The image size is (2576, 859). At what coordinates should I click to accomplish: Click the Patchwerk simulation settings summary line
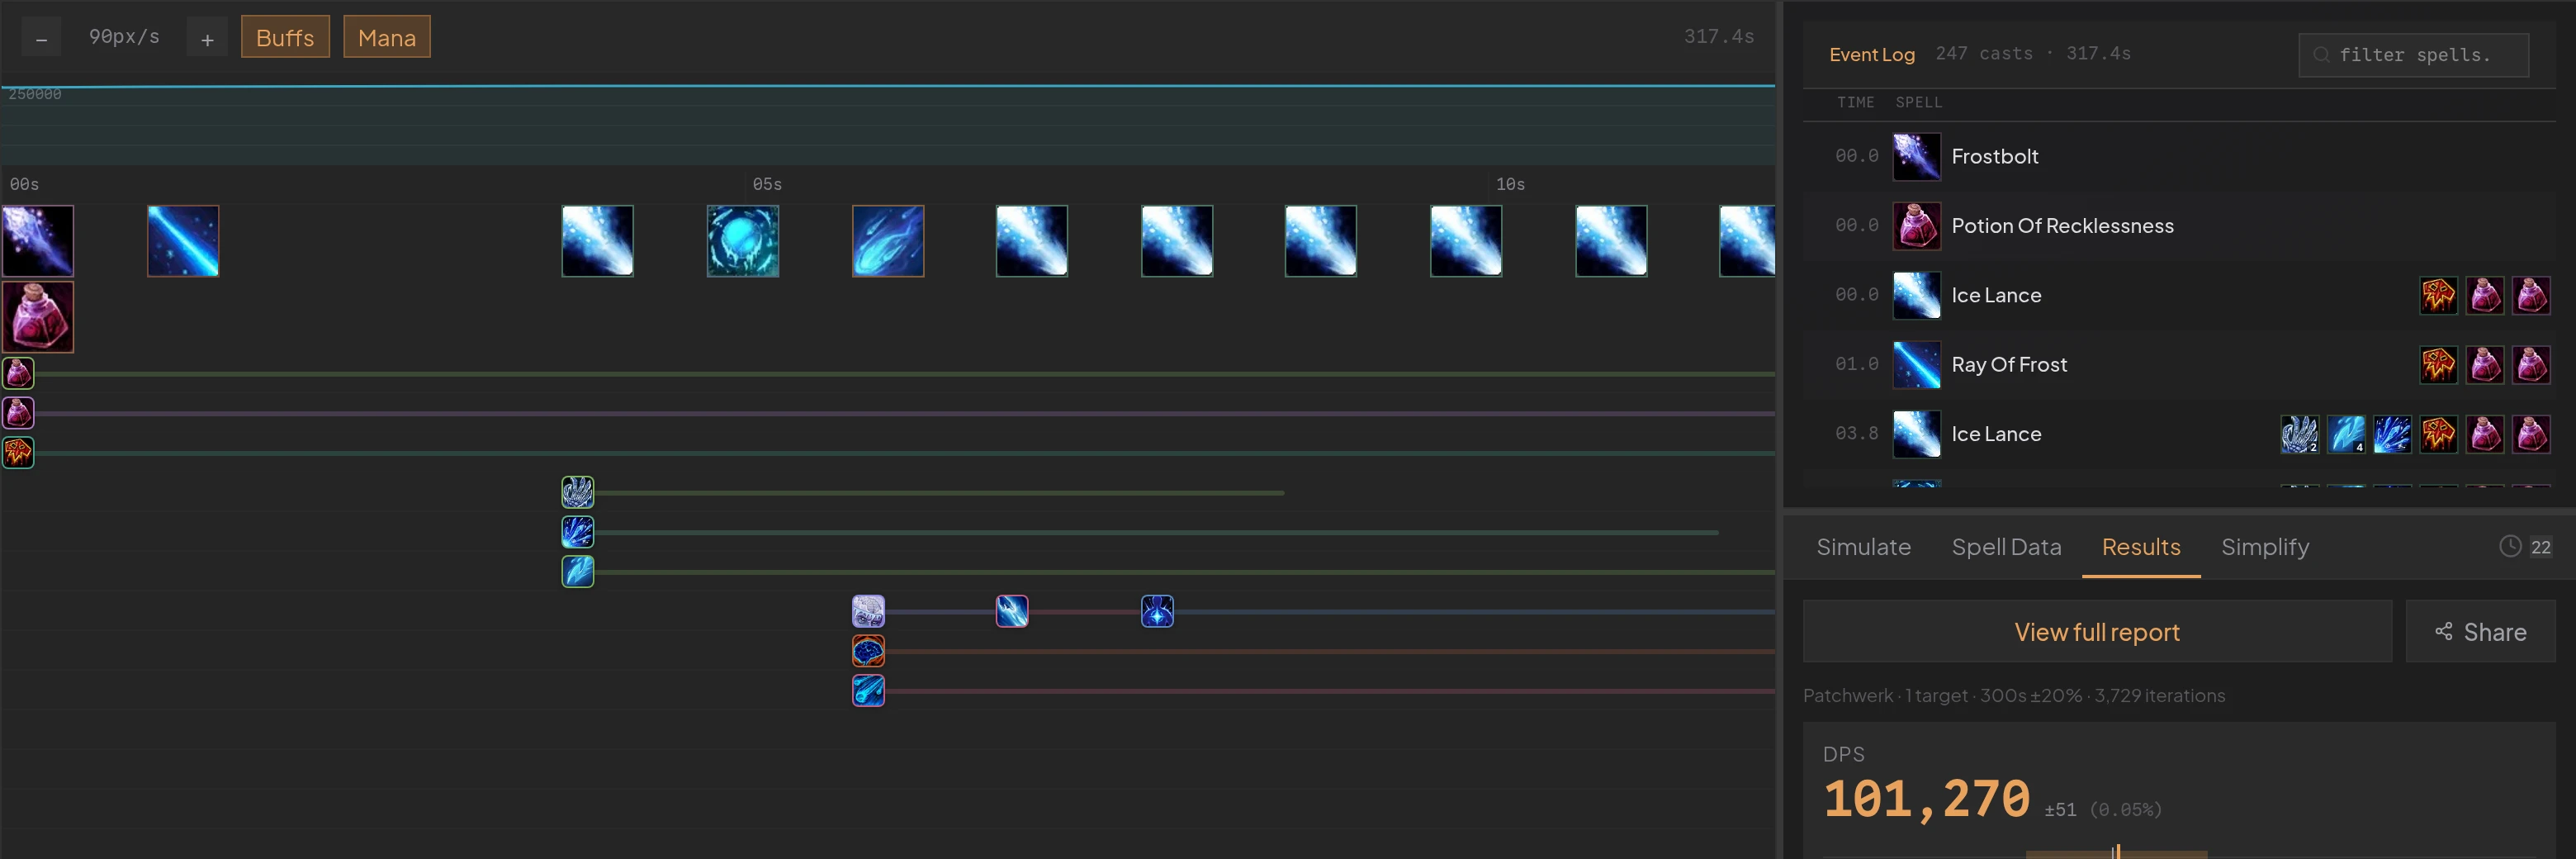click(2014, 696)
